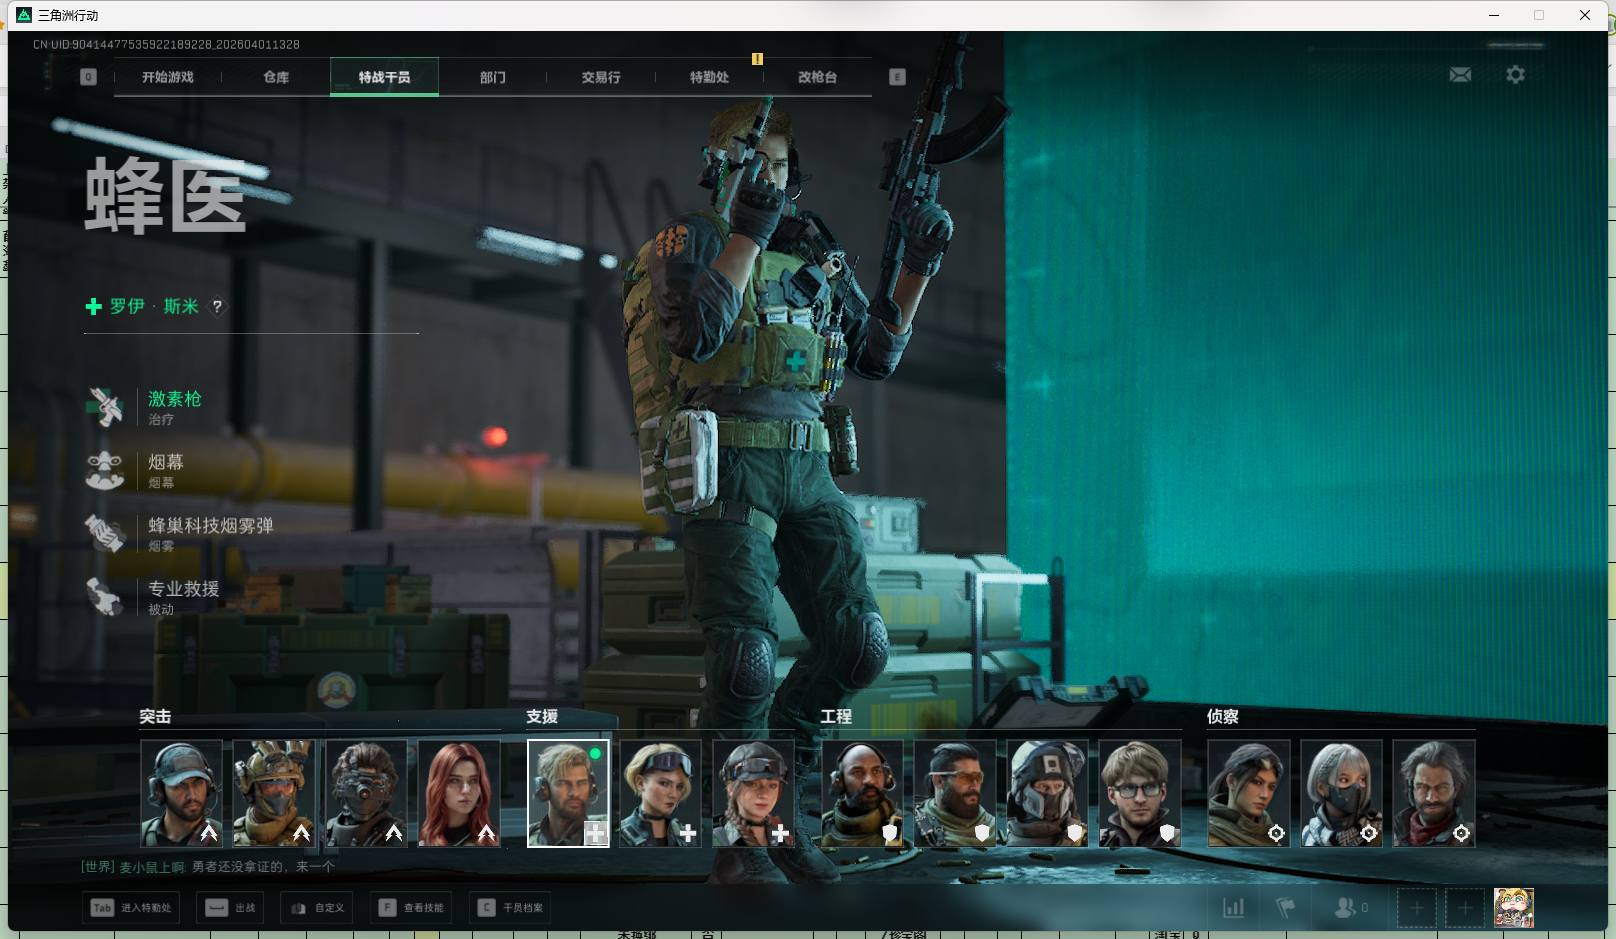Open the help question mark beside 罗伊·斯米
1616x939 pixels.
[x=217, y=307]
